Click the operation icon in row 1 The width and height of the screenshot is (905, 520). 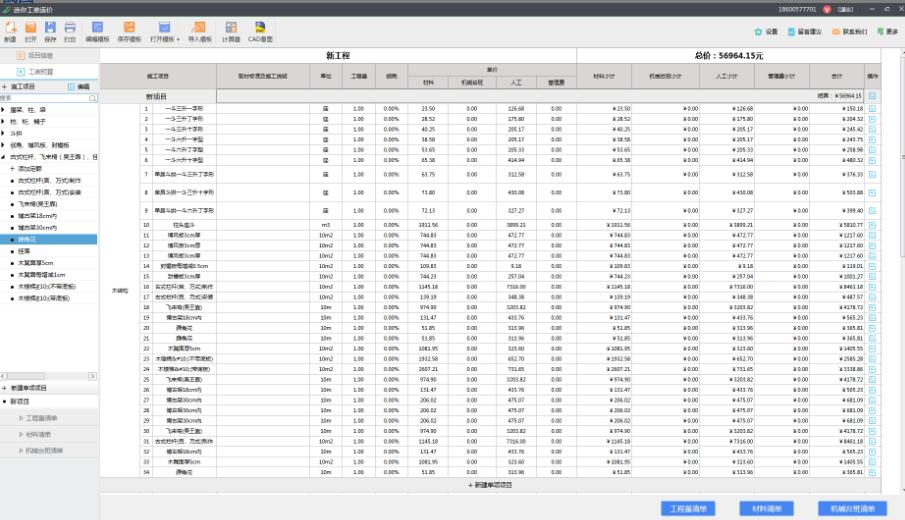click(x=872, y=108)
